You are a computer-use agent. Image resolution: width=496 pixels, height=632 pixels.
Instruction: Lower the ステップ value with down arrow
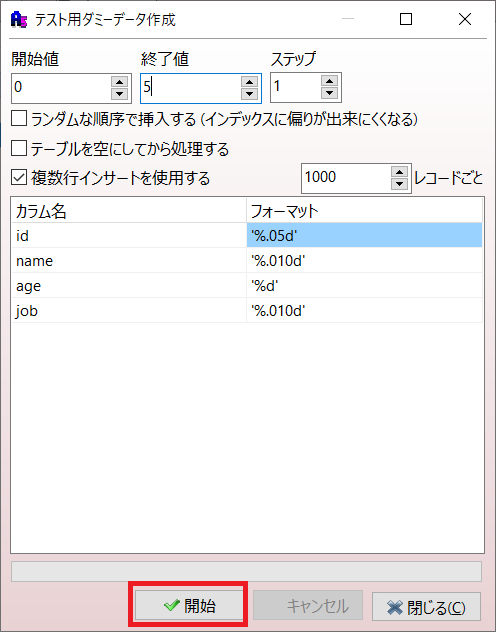click(330, 93)
